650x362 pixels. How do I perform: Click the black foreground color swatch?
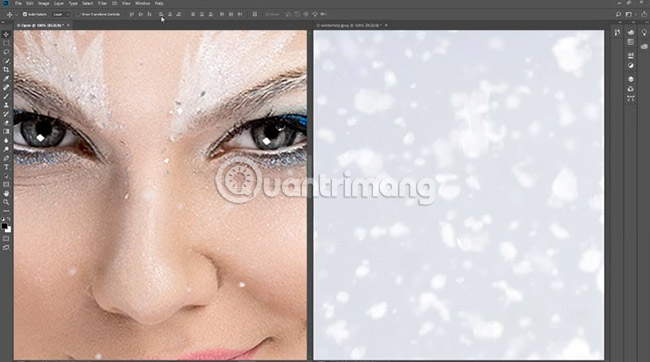(4, 226)
